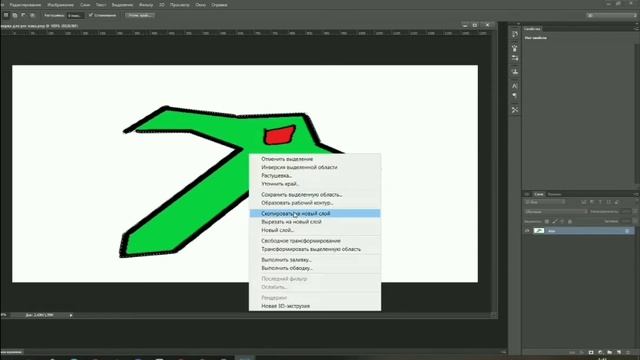This screenshot has width=640, height=360.
Task: Hide the Фон layer with eye icon
Action: coord(527,231)
